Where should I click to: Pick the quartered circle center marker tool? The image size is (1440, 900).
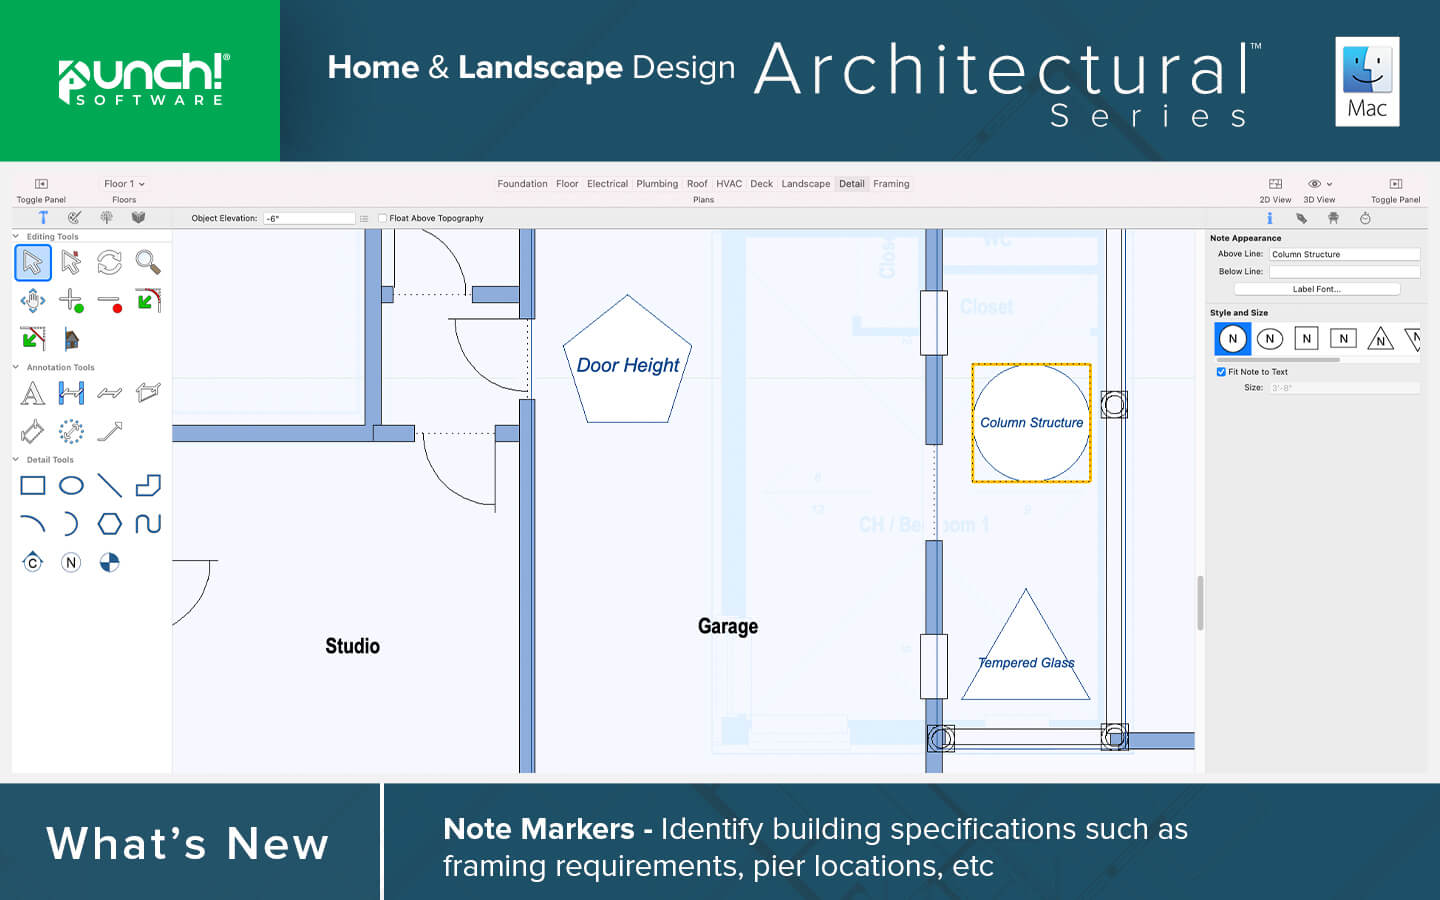(110, 562)
